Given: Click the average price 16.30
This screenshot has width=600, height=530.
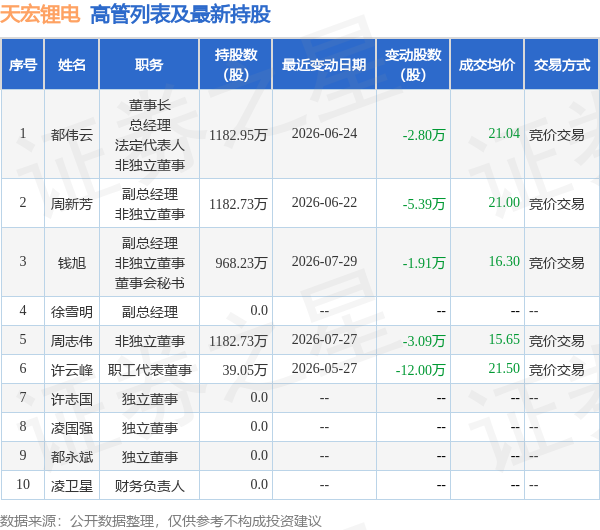Looking at the screenshot, I should (504, 261).
